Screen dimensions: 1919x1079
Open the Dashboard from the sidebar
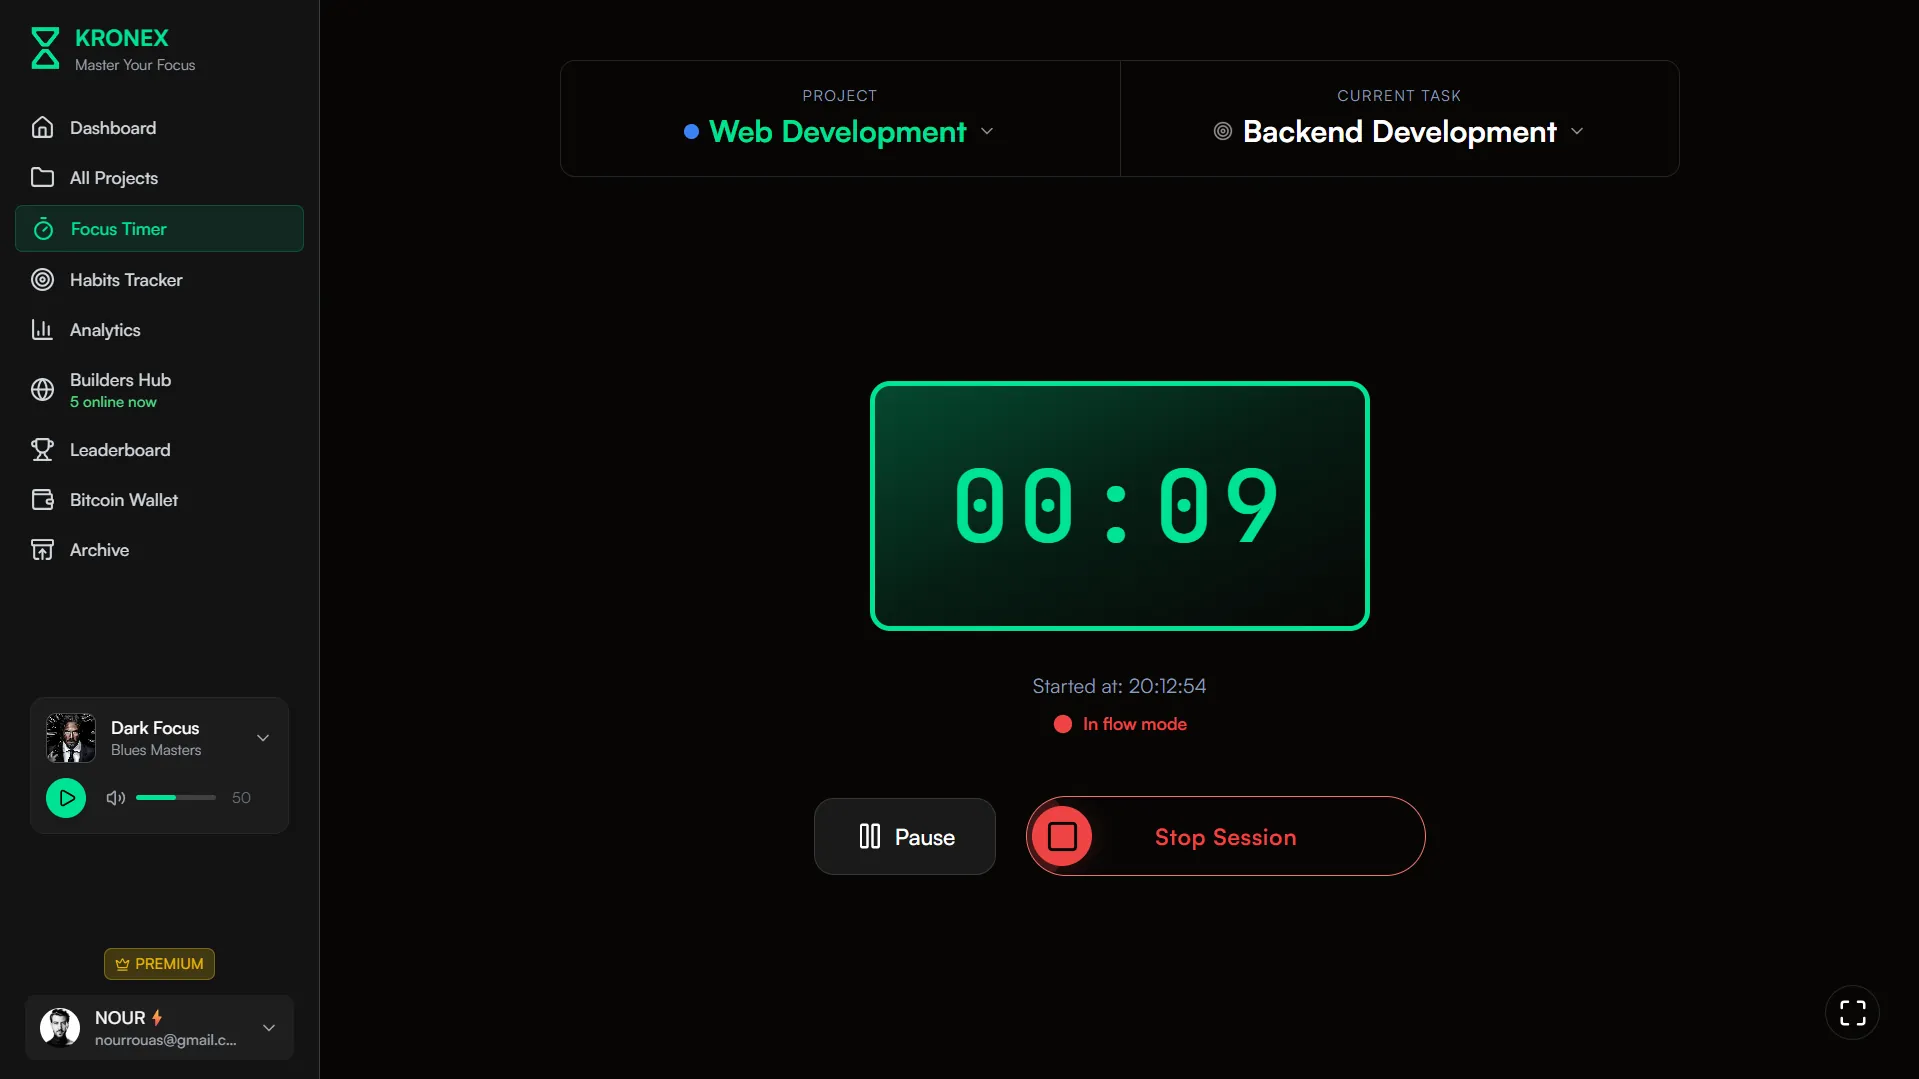pyautogui.click(x=44, y=128)
